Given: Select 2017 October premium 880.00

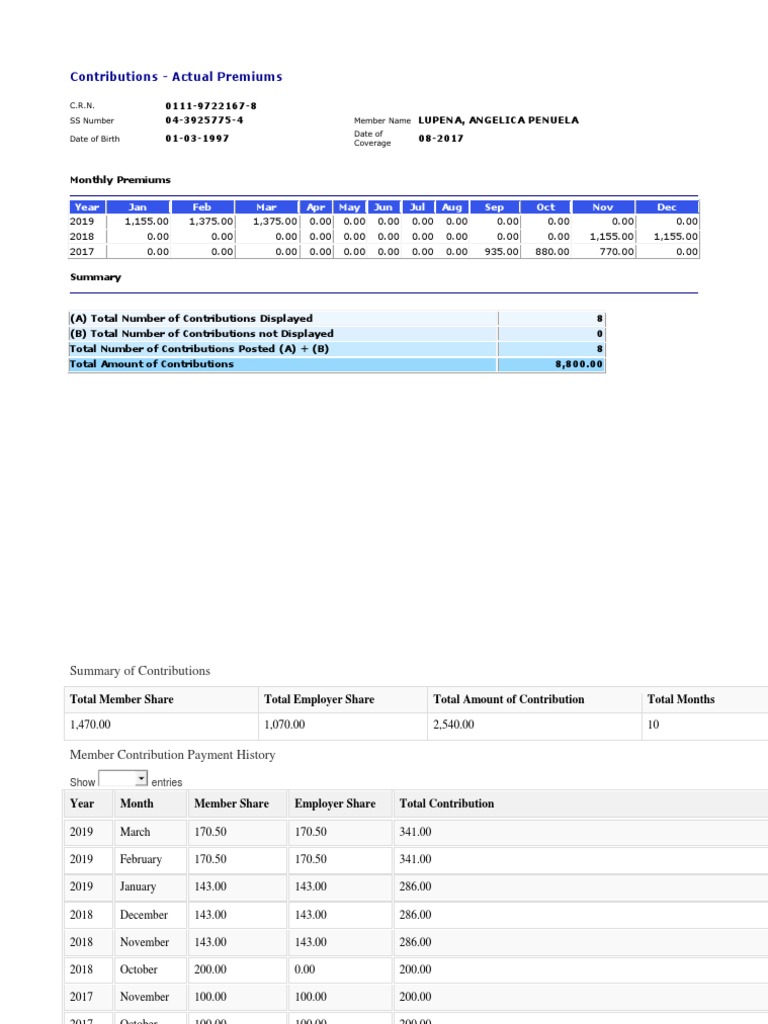Looking at the screenshot, I should (552, 251).
